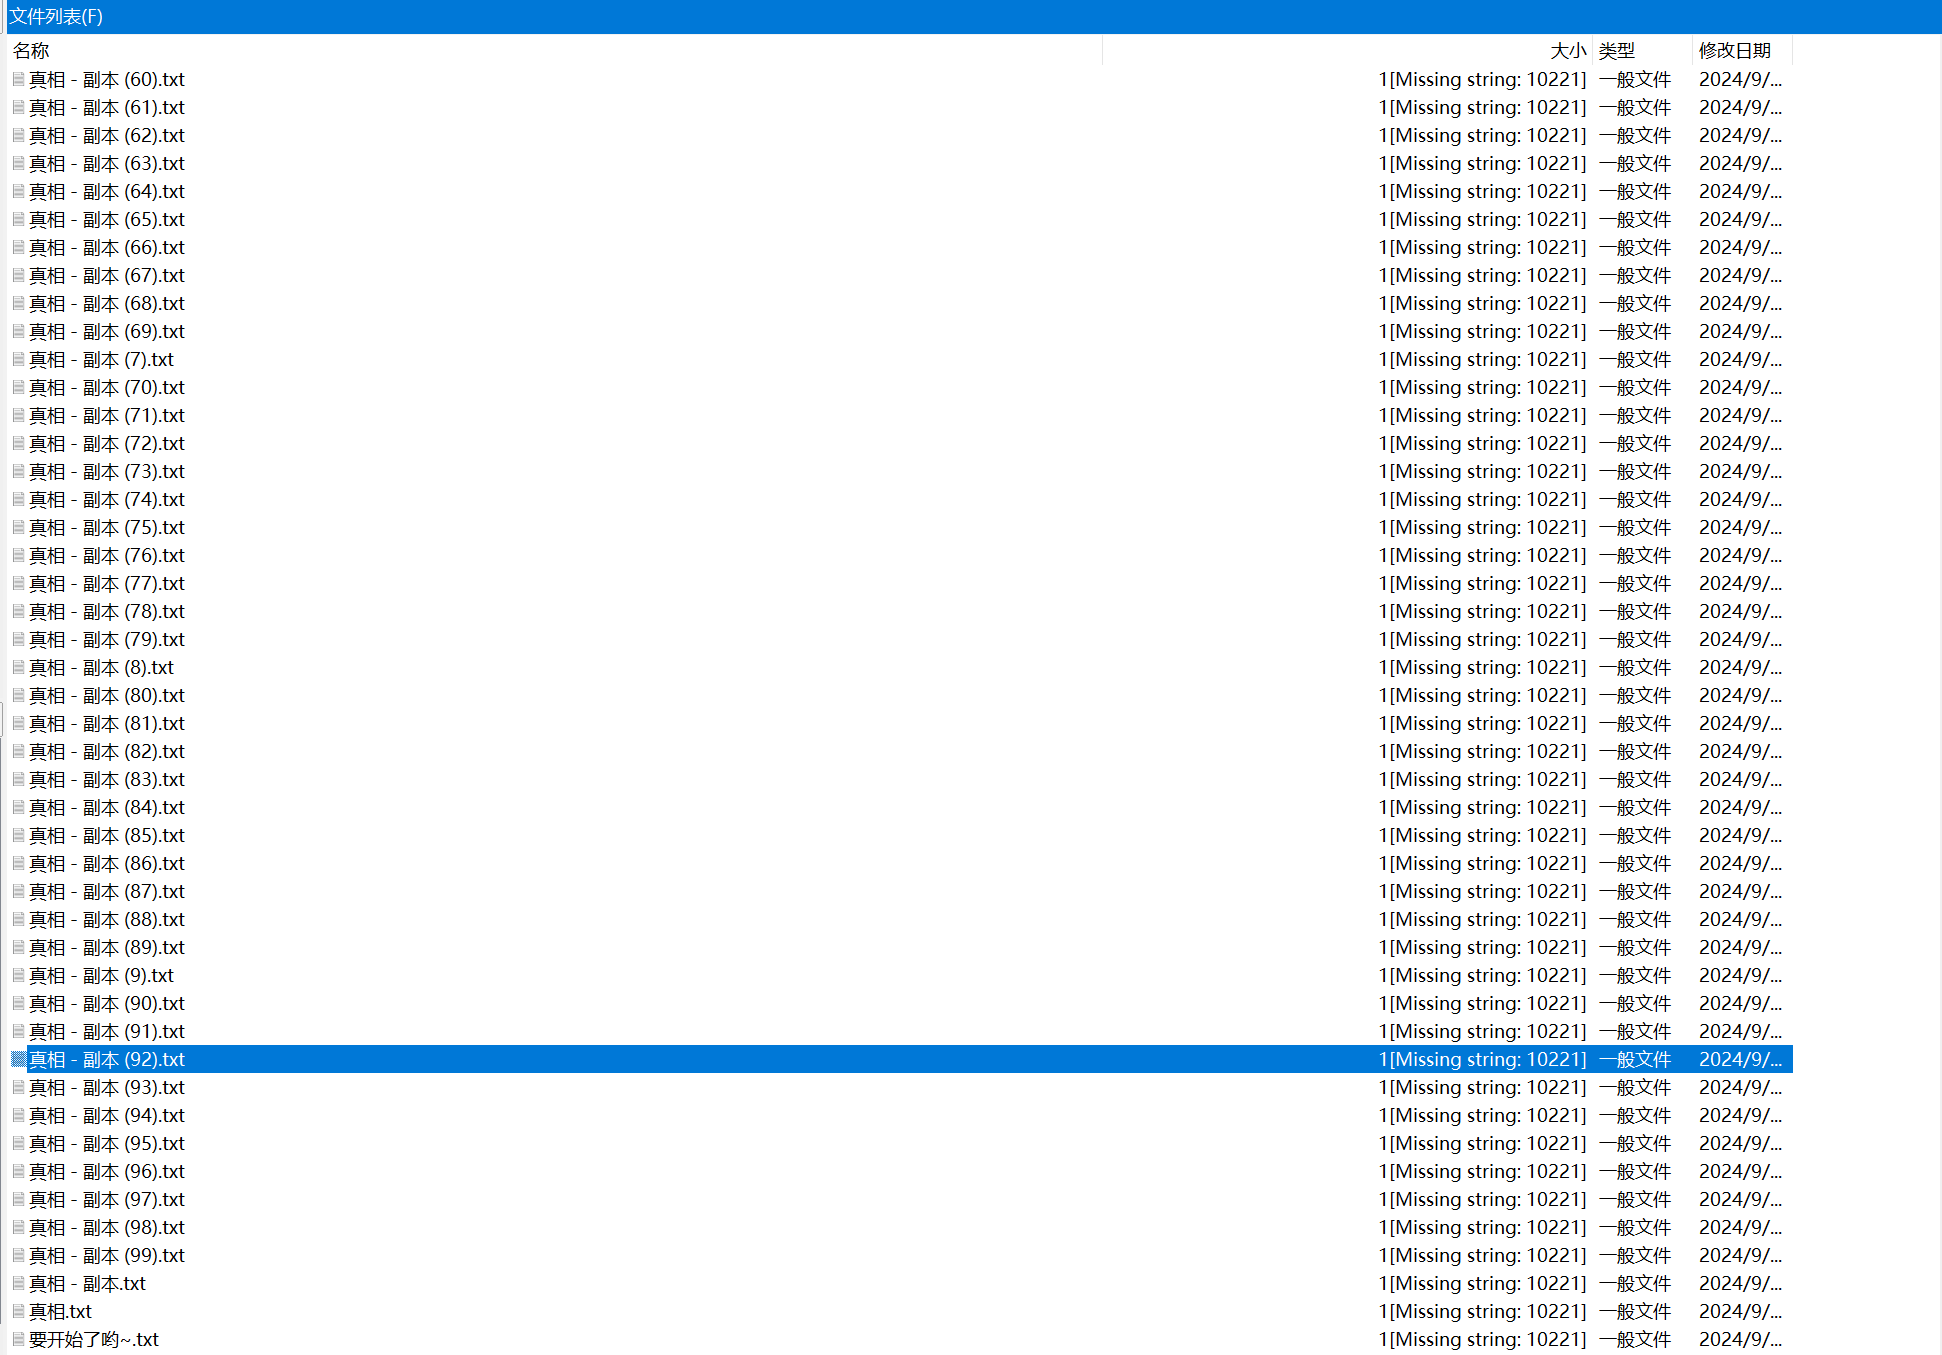
Task: Select file 真相 - 副本.txt
Action: click(88, 1283)
